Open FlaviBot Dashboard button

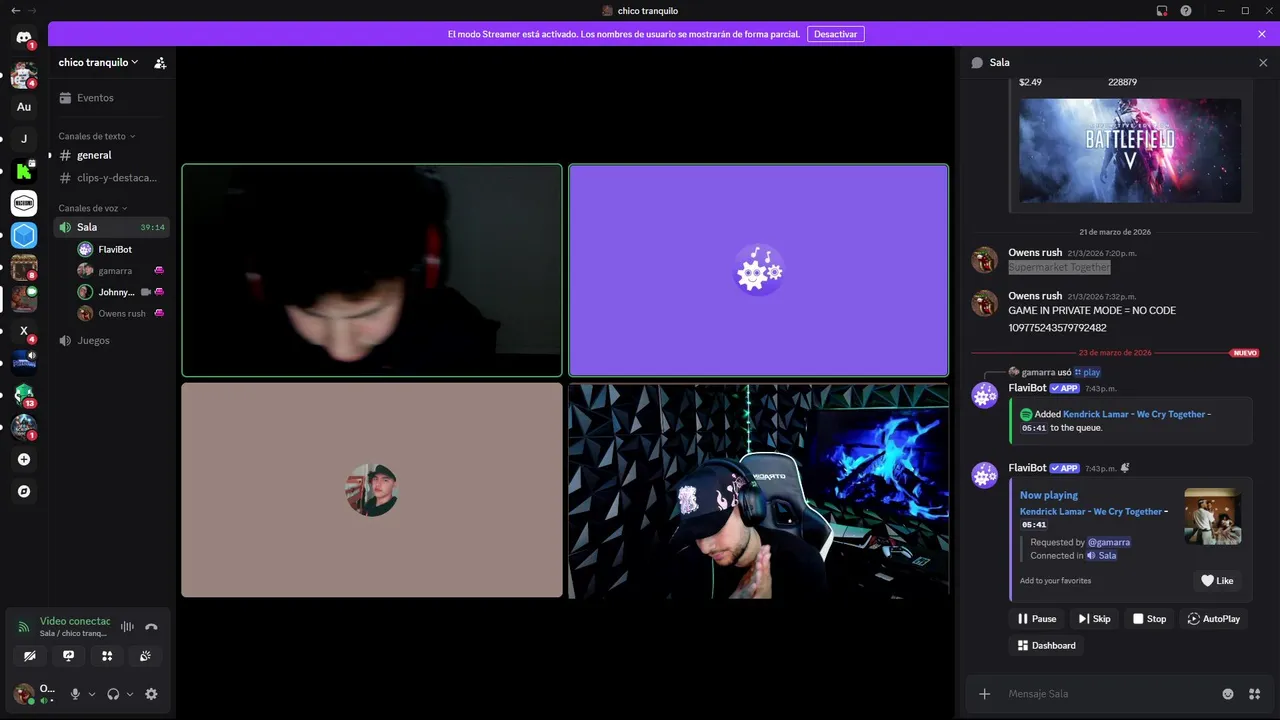1046,645
